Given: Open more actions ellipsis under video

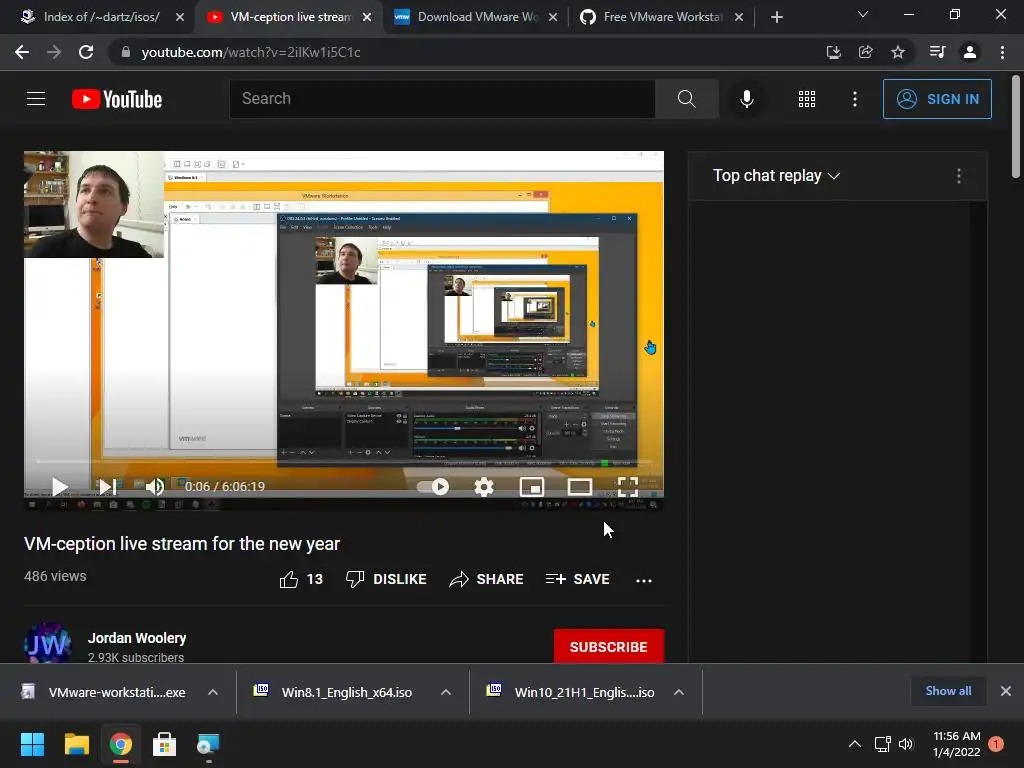Looking at the screenshot, I should 644,581.
